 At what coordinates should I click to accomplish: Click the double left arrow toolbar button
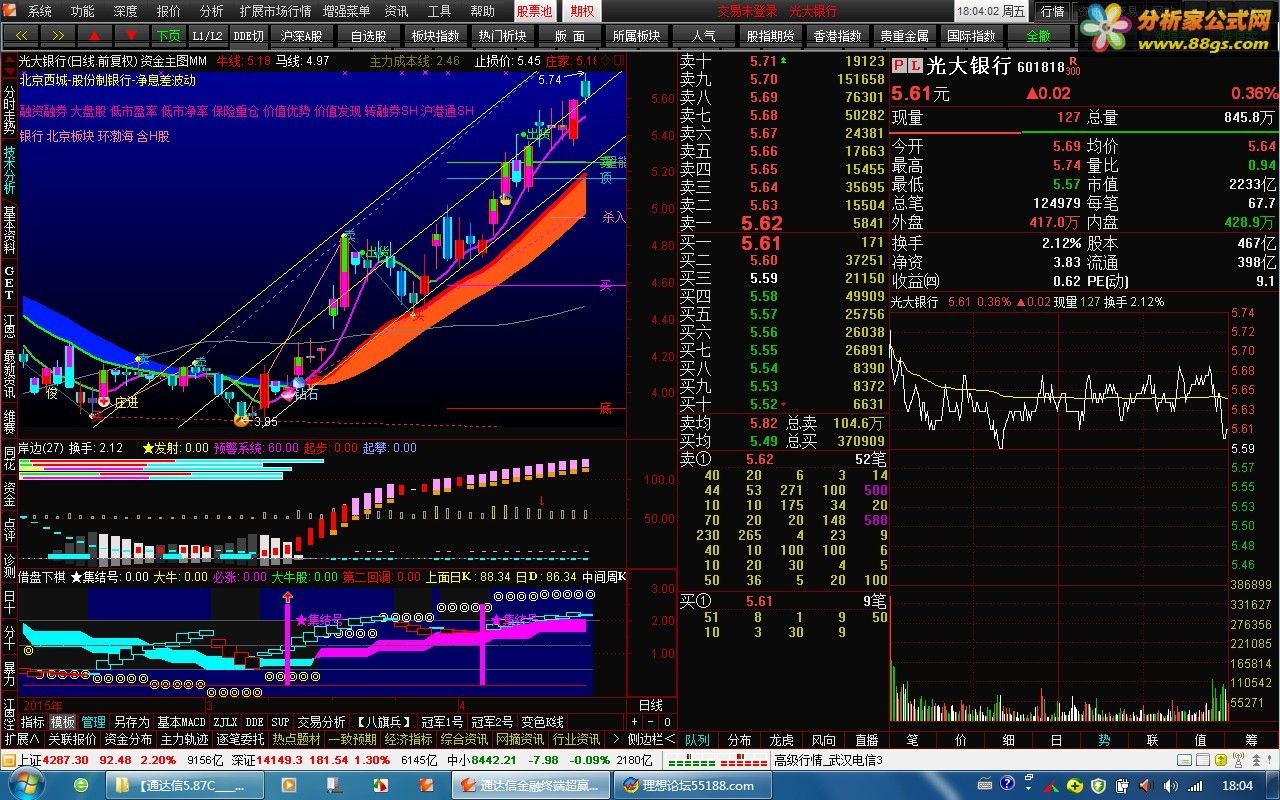pos(21,35)
